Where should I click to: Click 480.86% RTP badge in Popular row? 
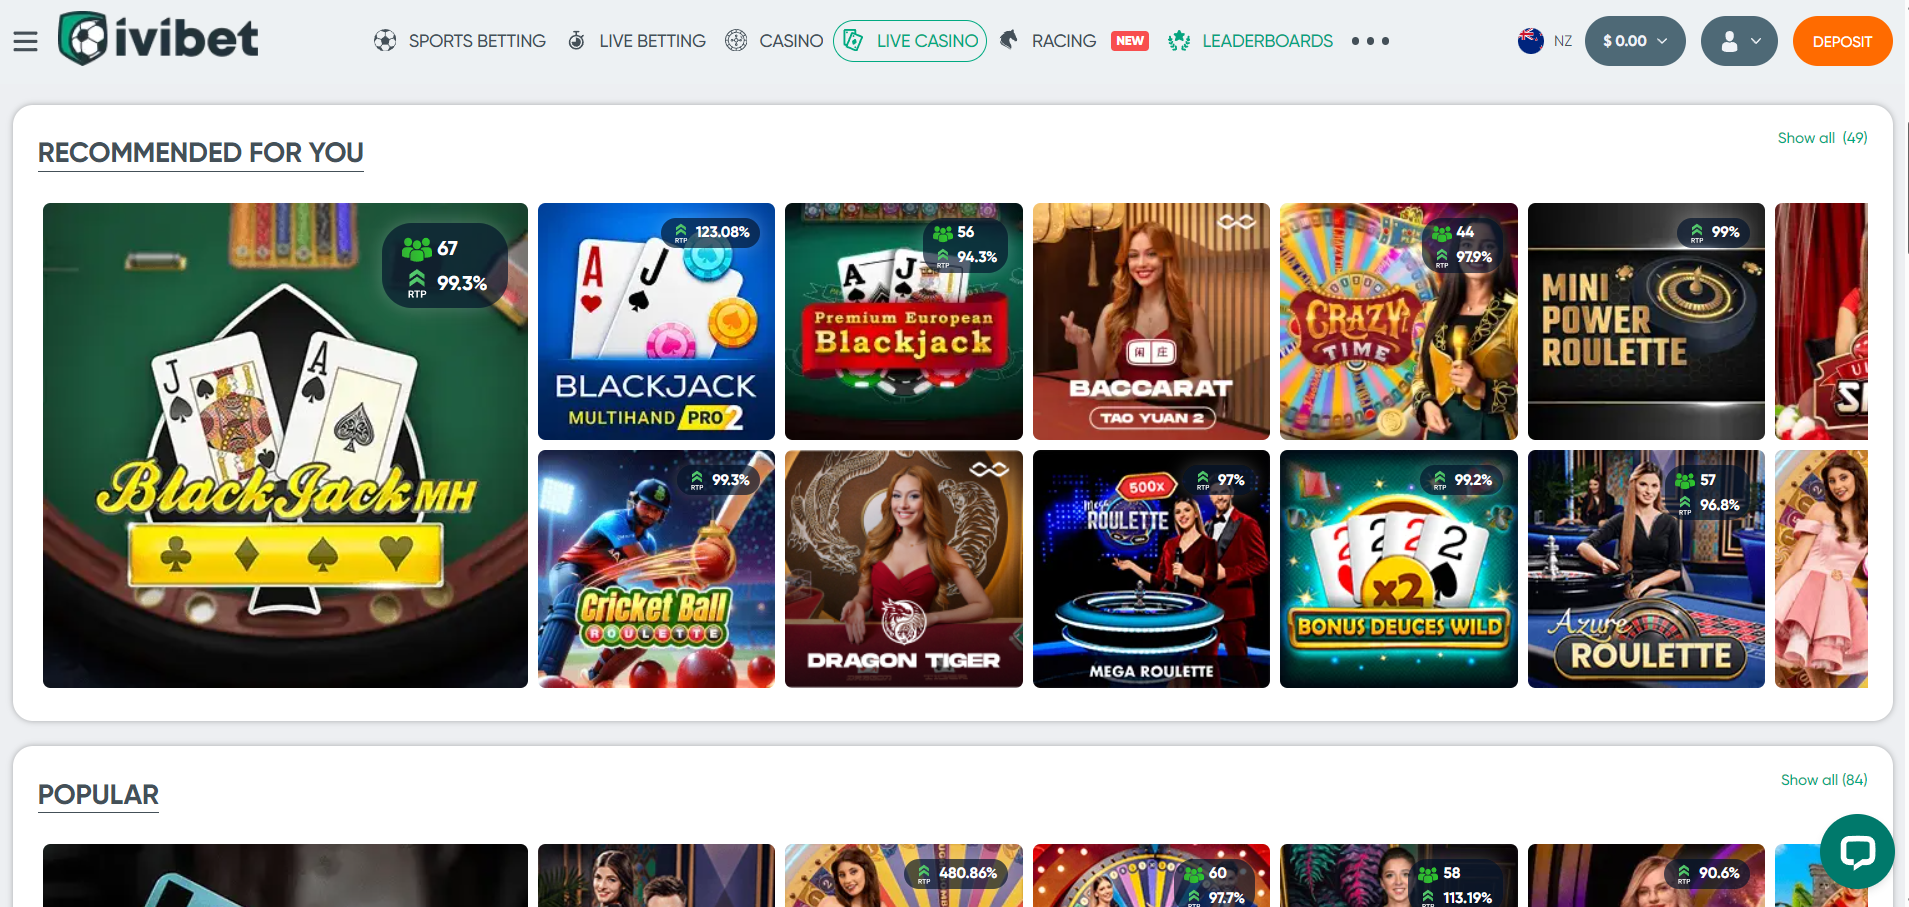tap(956, 874)
